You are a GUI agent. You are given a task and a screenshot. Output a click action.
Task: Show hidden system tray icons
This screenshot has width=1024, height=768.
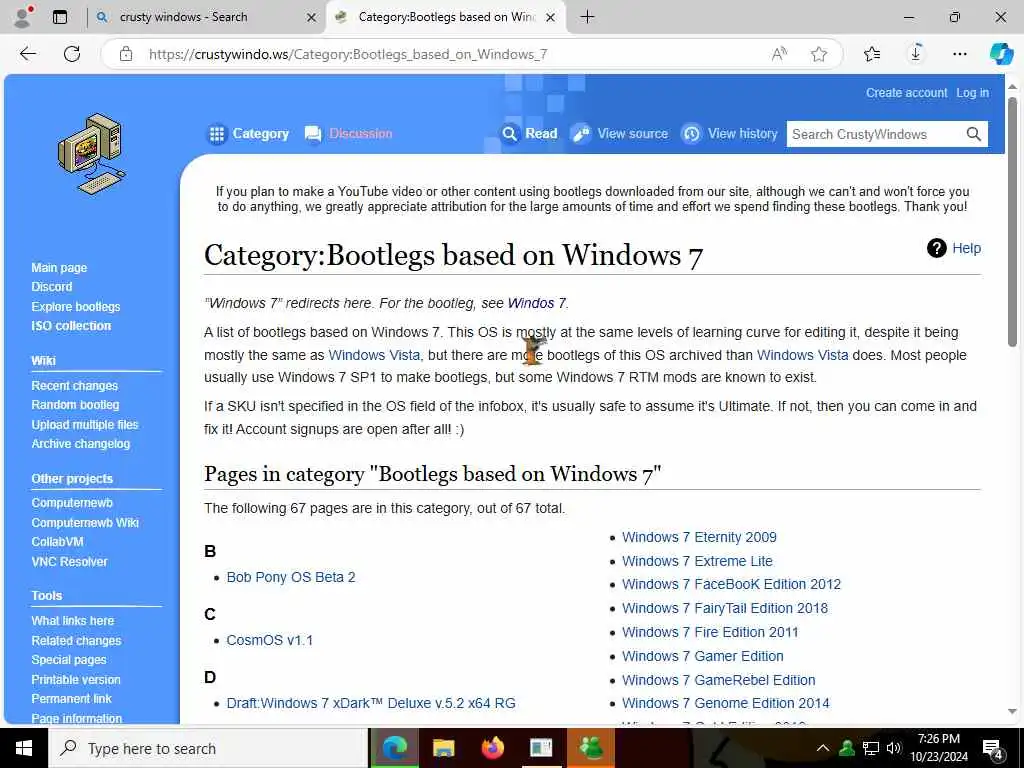coord(823,748)
